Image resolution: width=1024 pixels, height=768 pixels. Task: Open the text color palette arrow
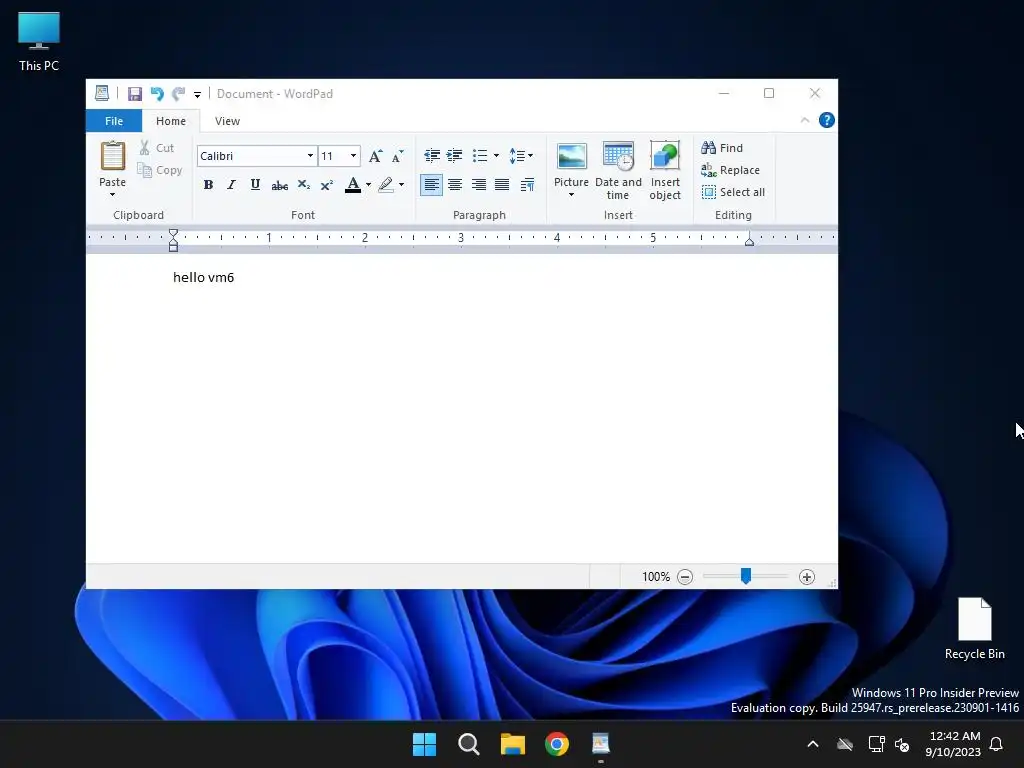368,185
